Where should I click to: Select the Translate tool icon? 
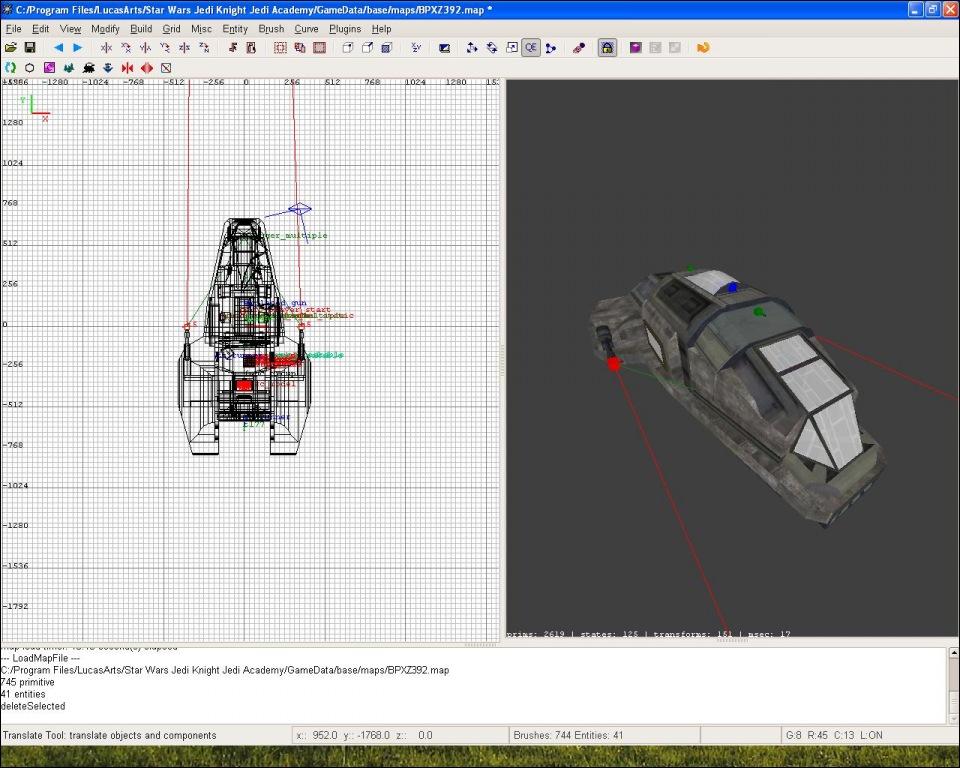[473, 47]
